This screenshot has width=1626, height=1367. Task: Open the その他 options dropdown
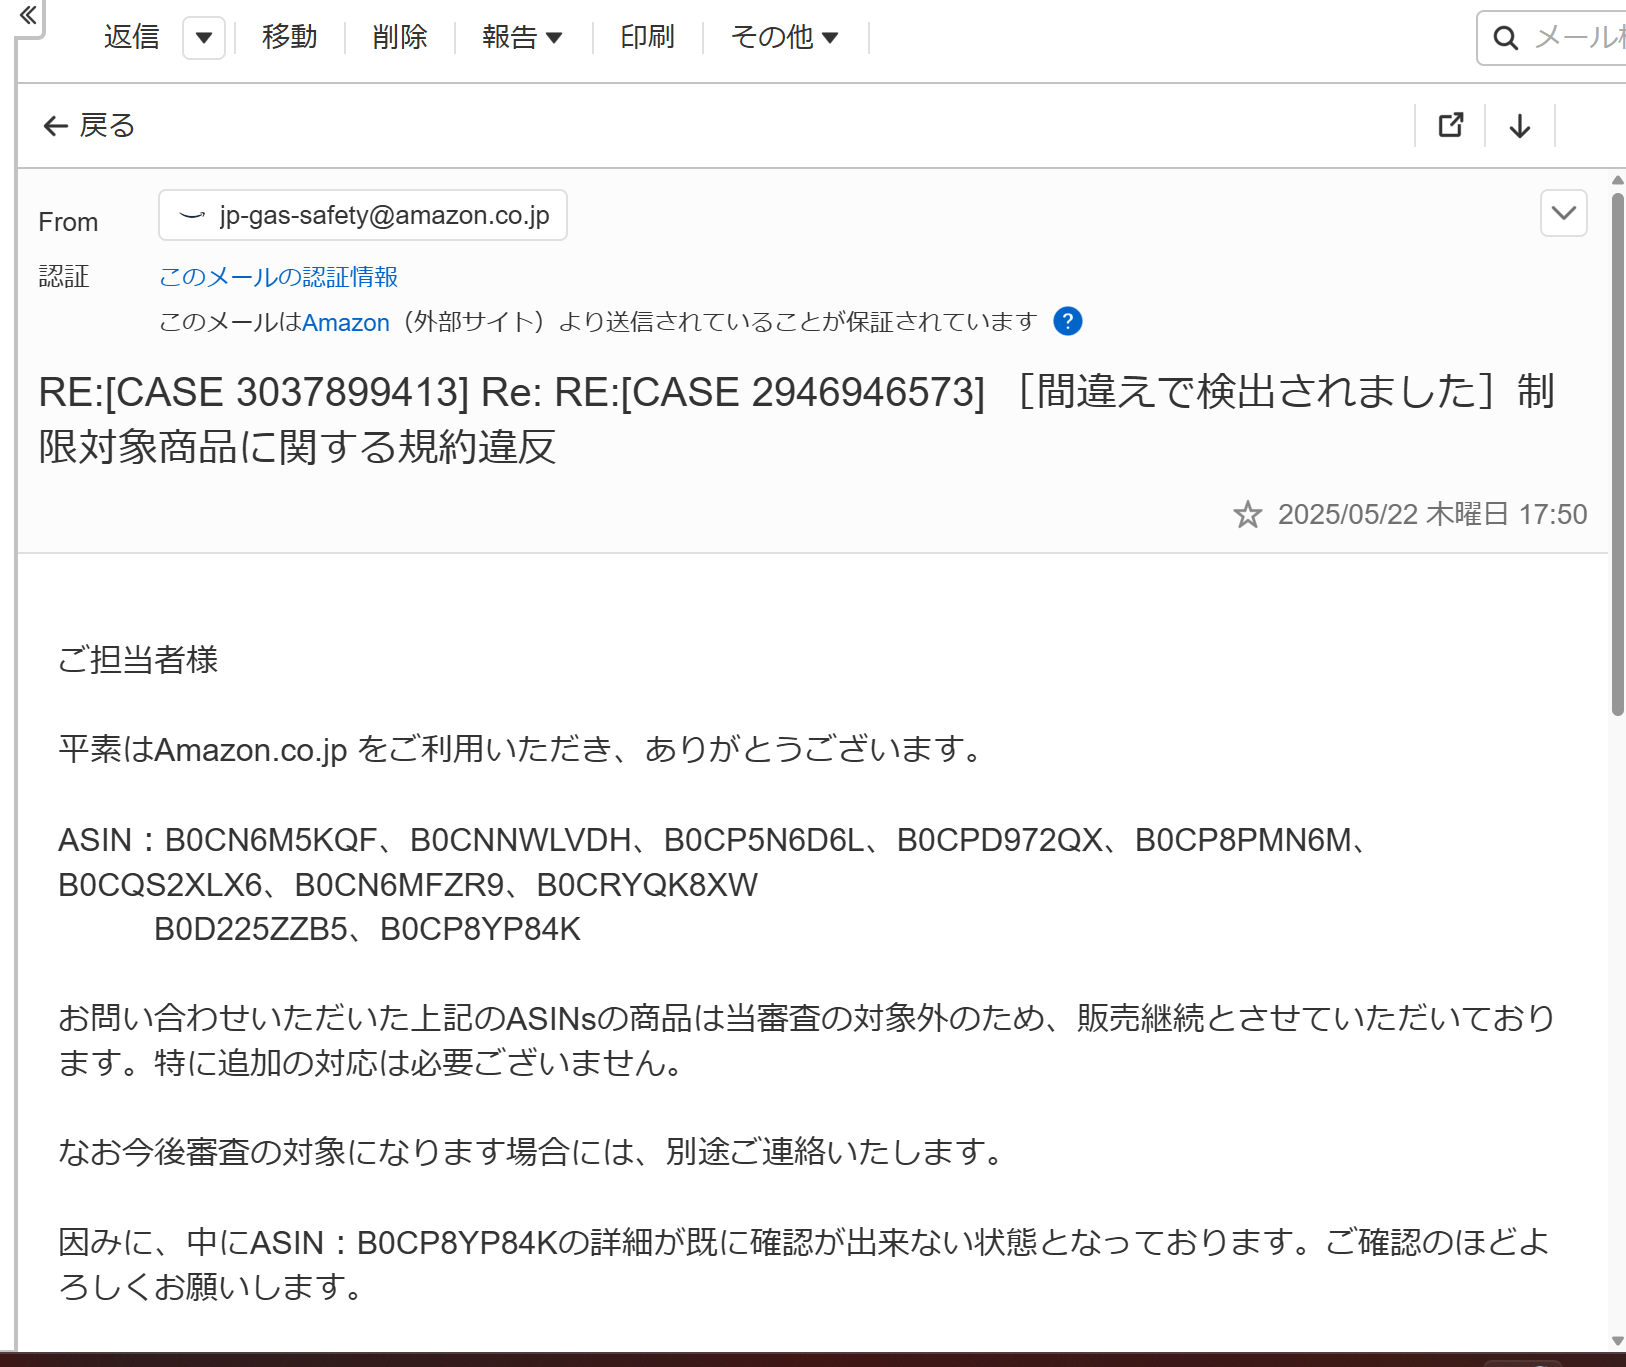pyautogui.click(x=786, y=37)
